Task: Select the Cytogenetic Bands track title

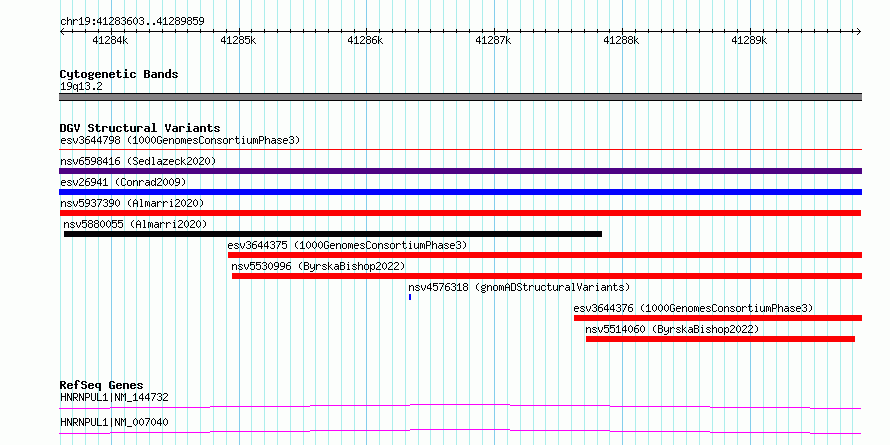Action: click(119, 74)
